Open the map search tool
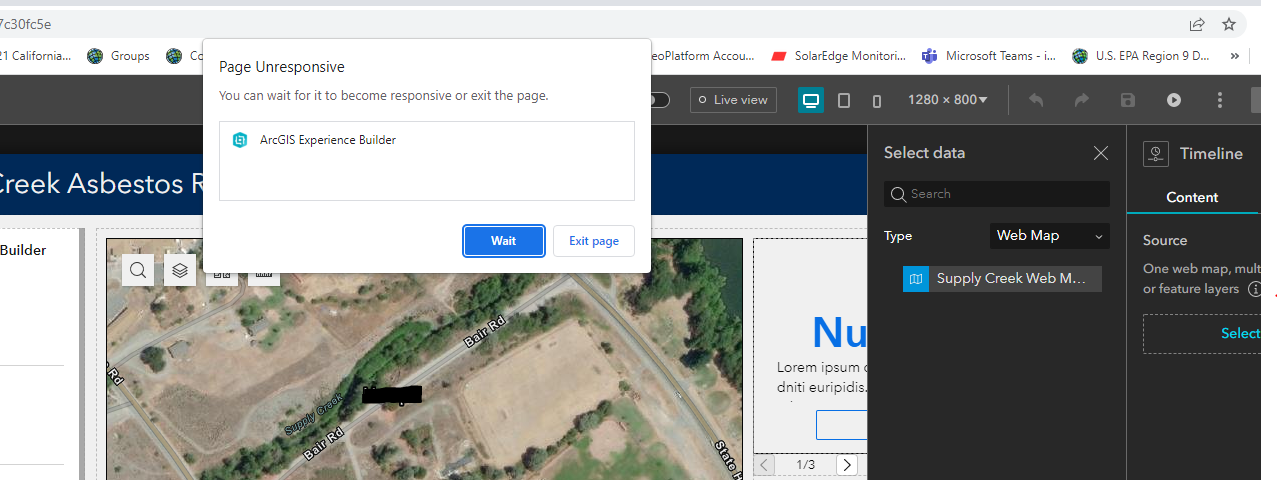 [138, 269]
